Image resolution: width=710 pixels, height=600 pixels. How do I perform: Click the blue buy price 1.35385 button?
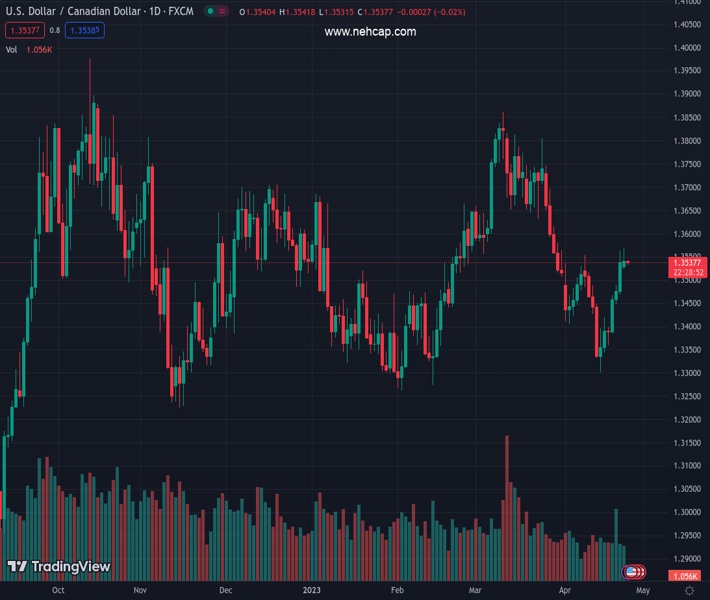click(x=84, y=30)
